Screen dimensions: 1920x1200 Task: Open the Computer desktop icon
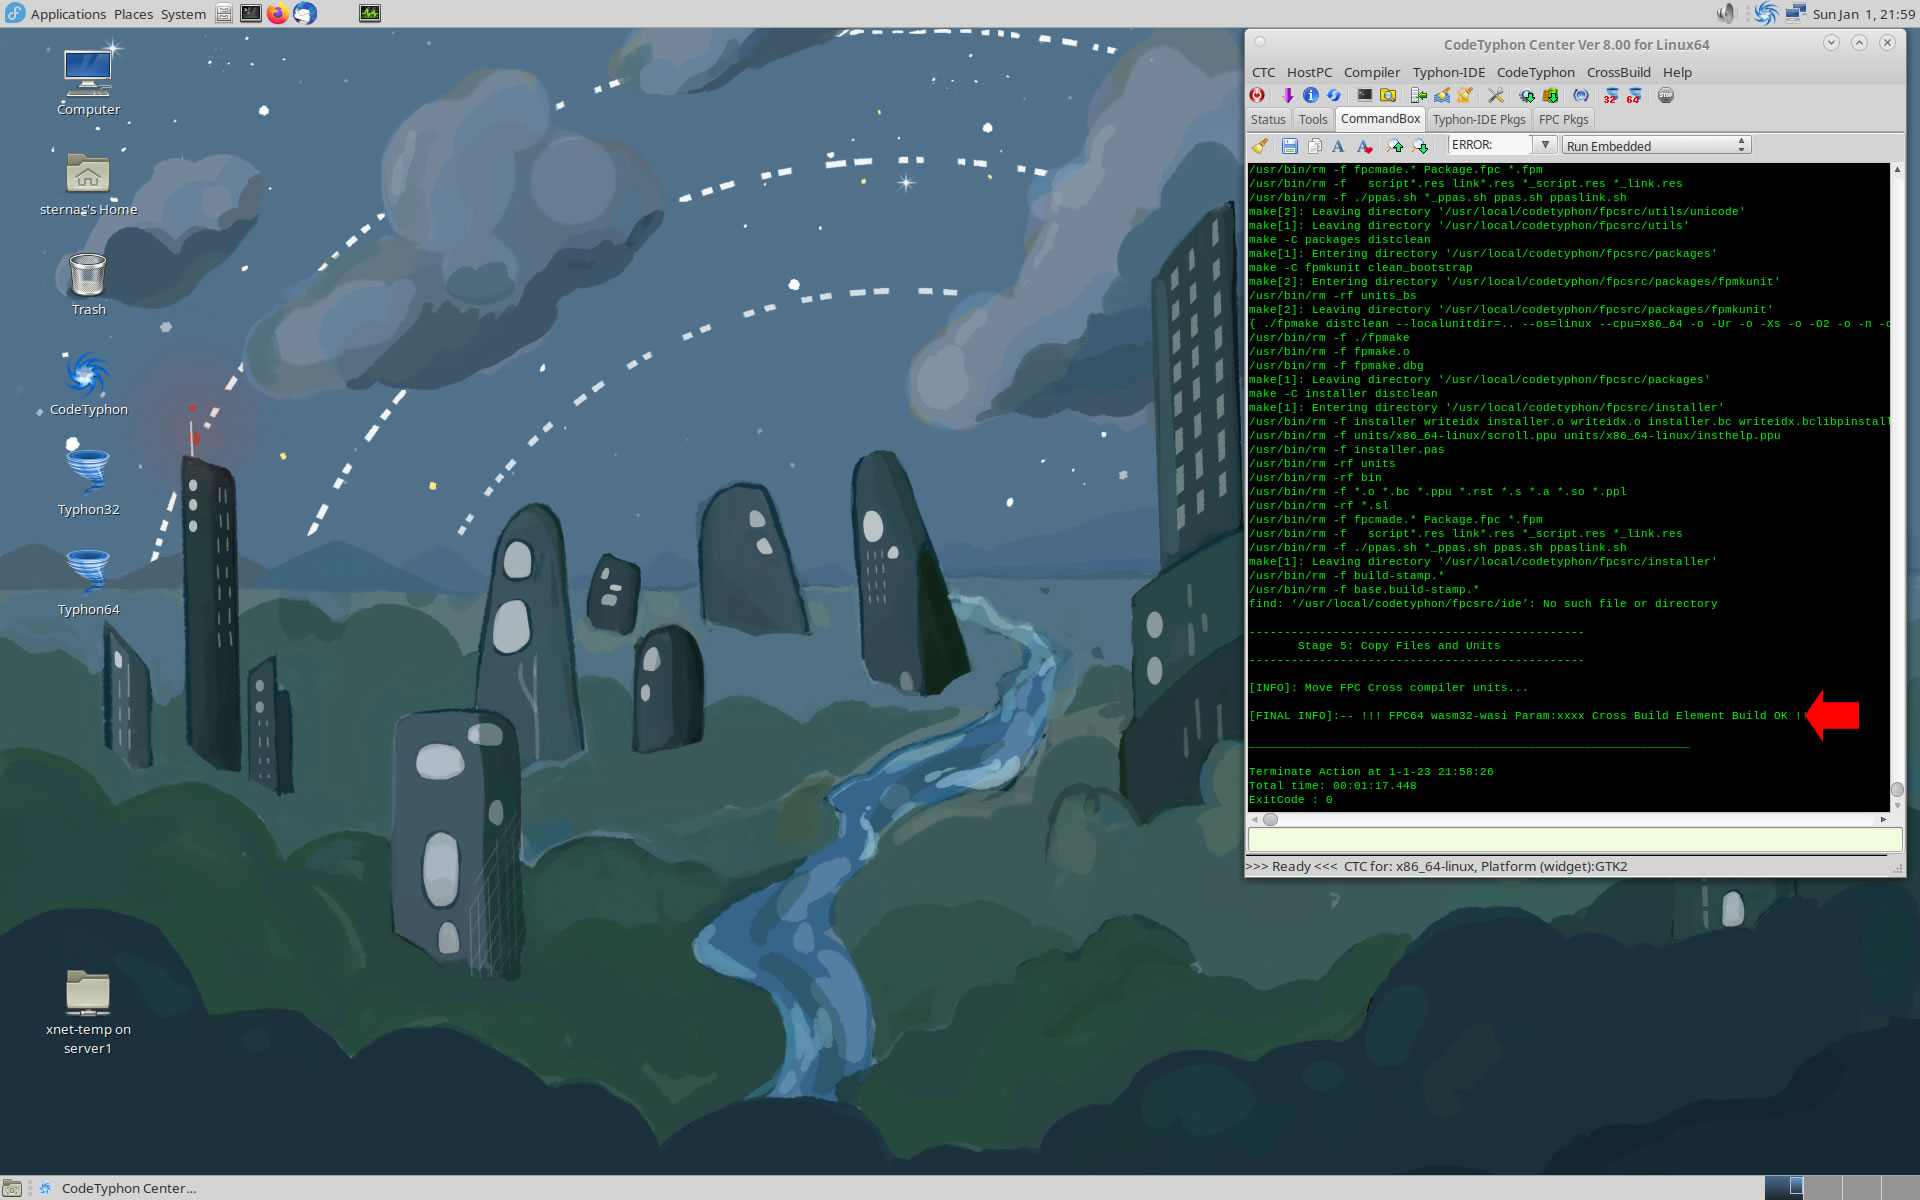[x=88, y=82]
